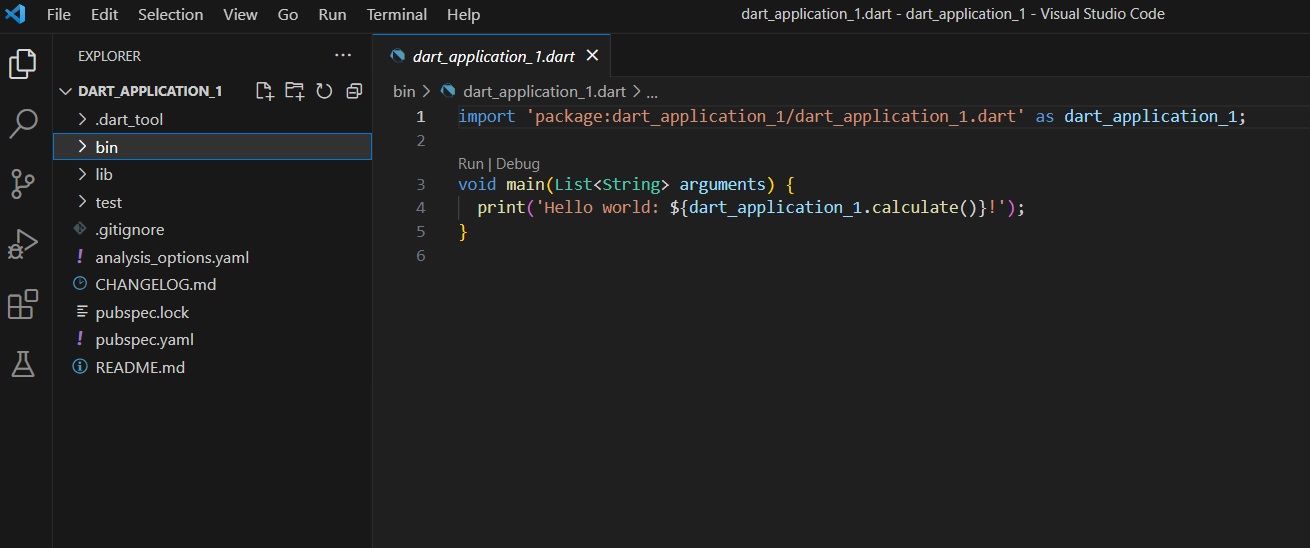
Task: Open the Selection menu
Action: click(x=170, y=14)
